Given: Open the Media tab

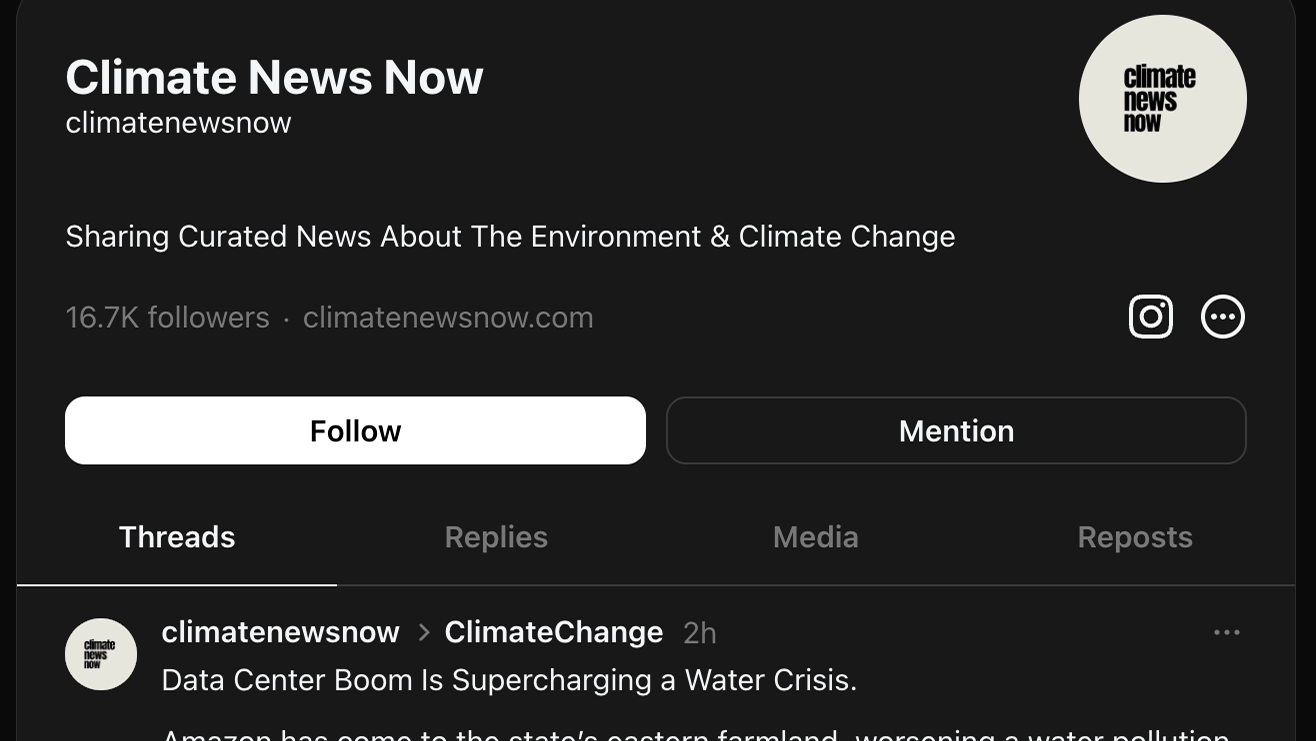Looking at the screenshot, I should (x=815, y=537).
